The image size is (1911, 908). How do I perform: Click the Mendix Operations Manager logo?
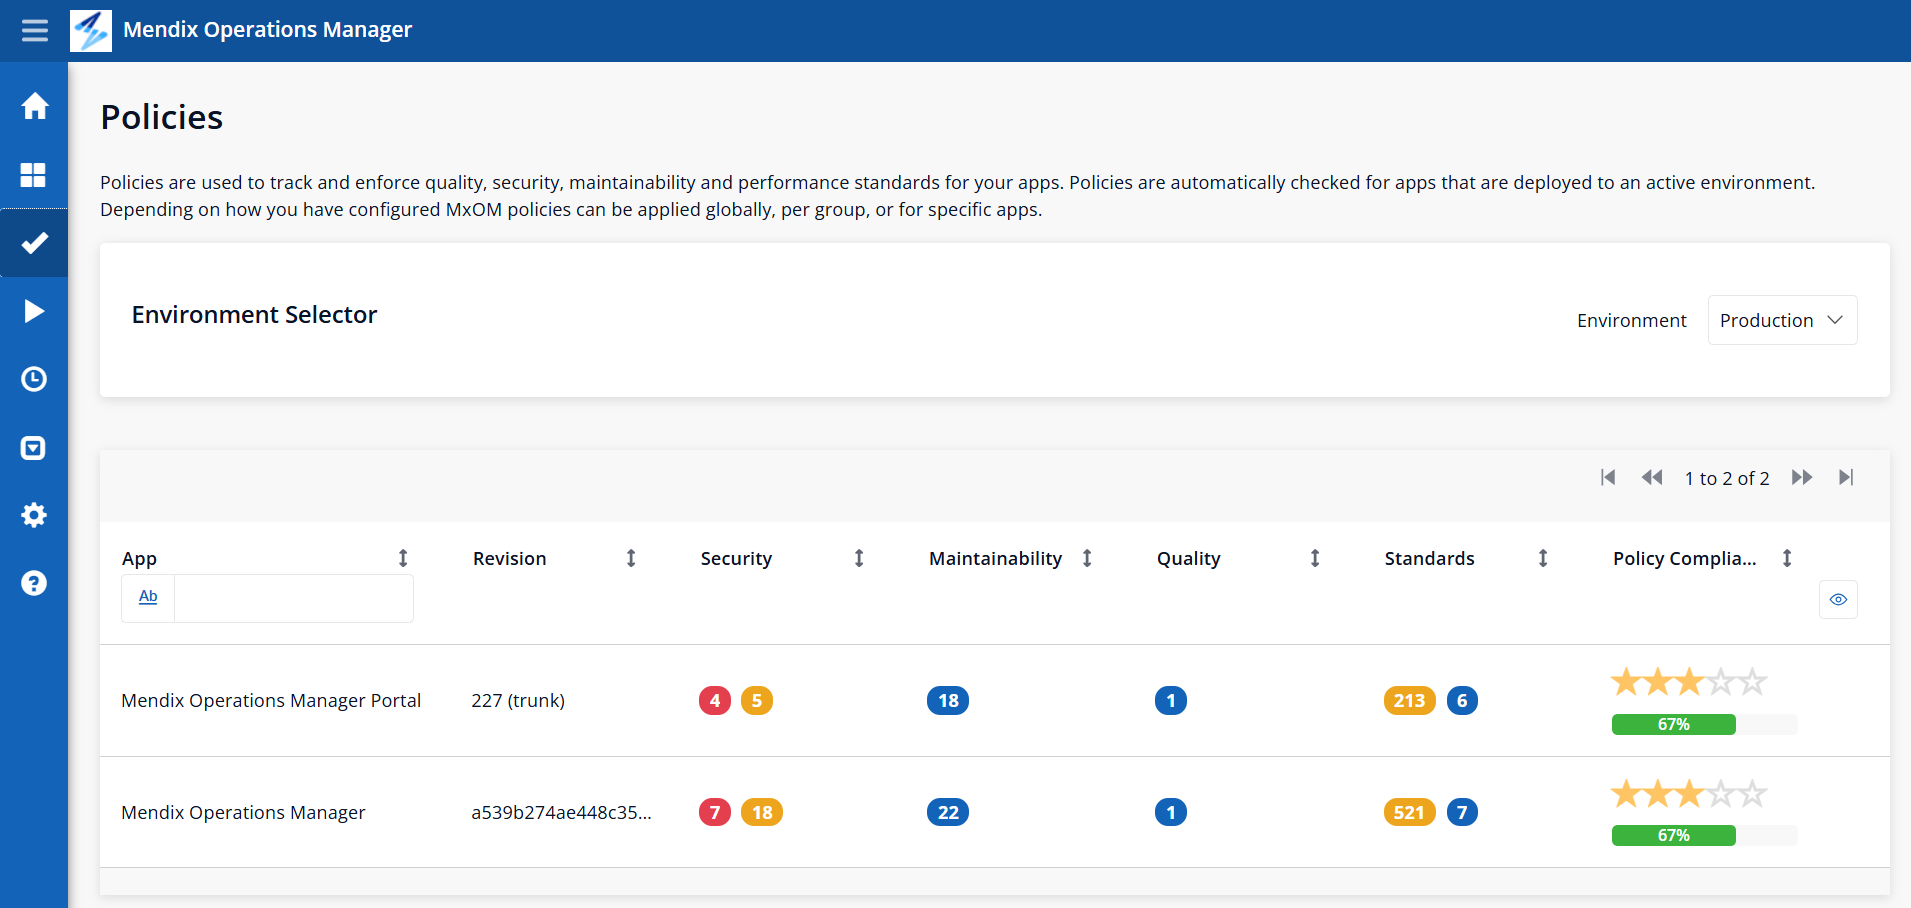click(91, 30)
